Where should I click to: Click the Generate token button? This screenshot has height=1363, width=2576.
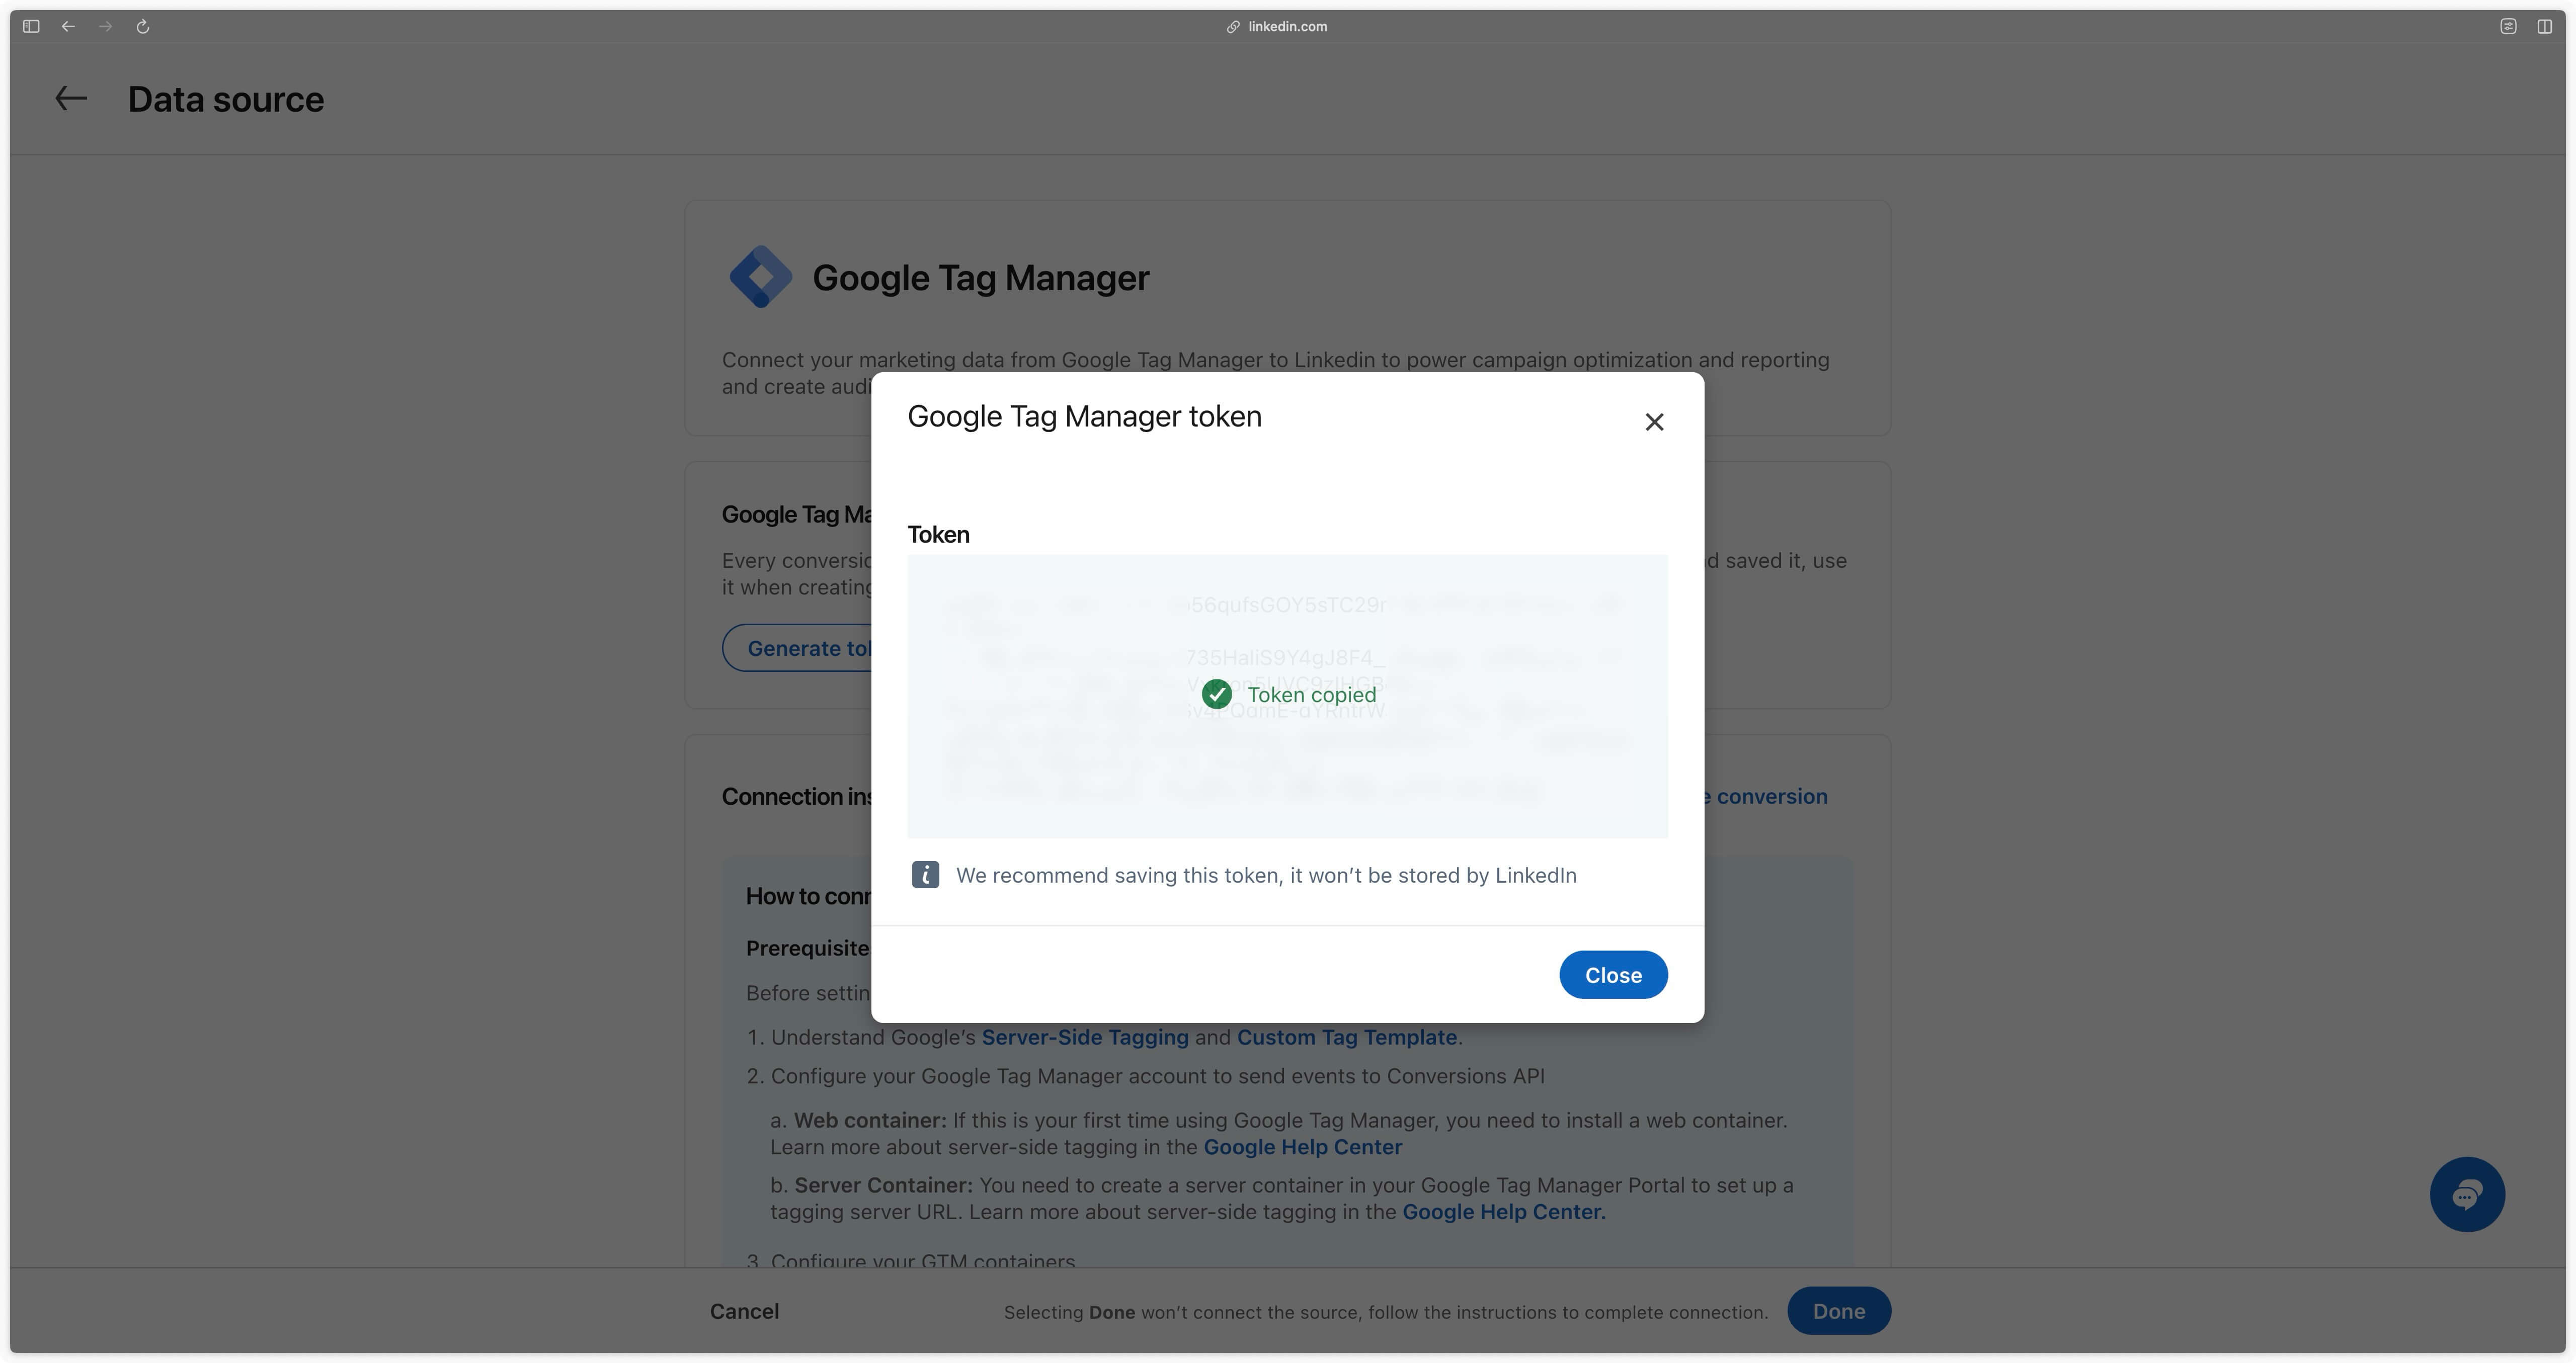pyautogui.click(x=798, y=648)
